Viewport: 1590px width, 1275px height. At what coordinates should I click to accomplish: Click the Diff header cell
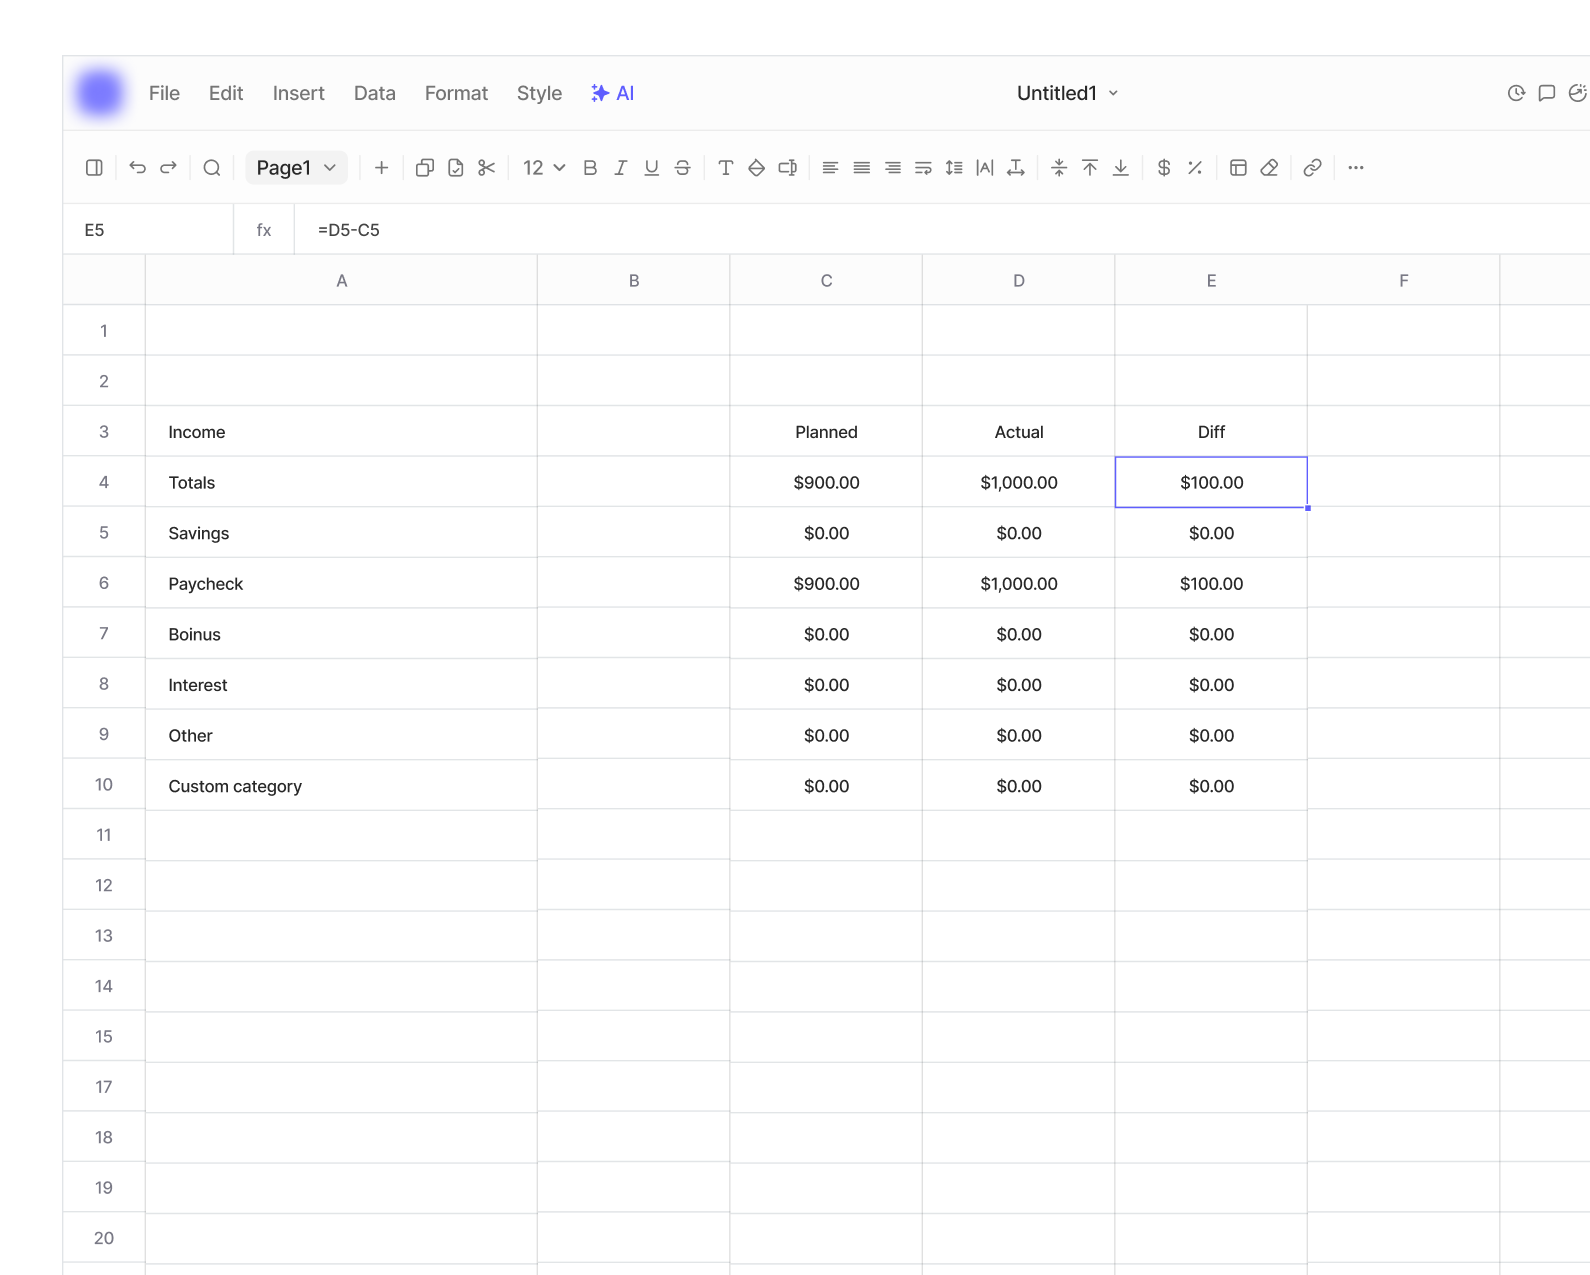[1211, 432]
